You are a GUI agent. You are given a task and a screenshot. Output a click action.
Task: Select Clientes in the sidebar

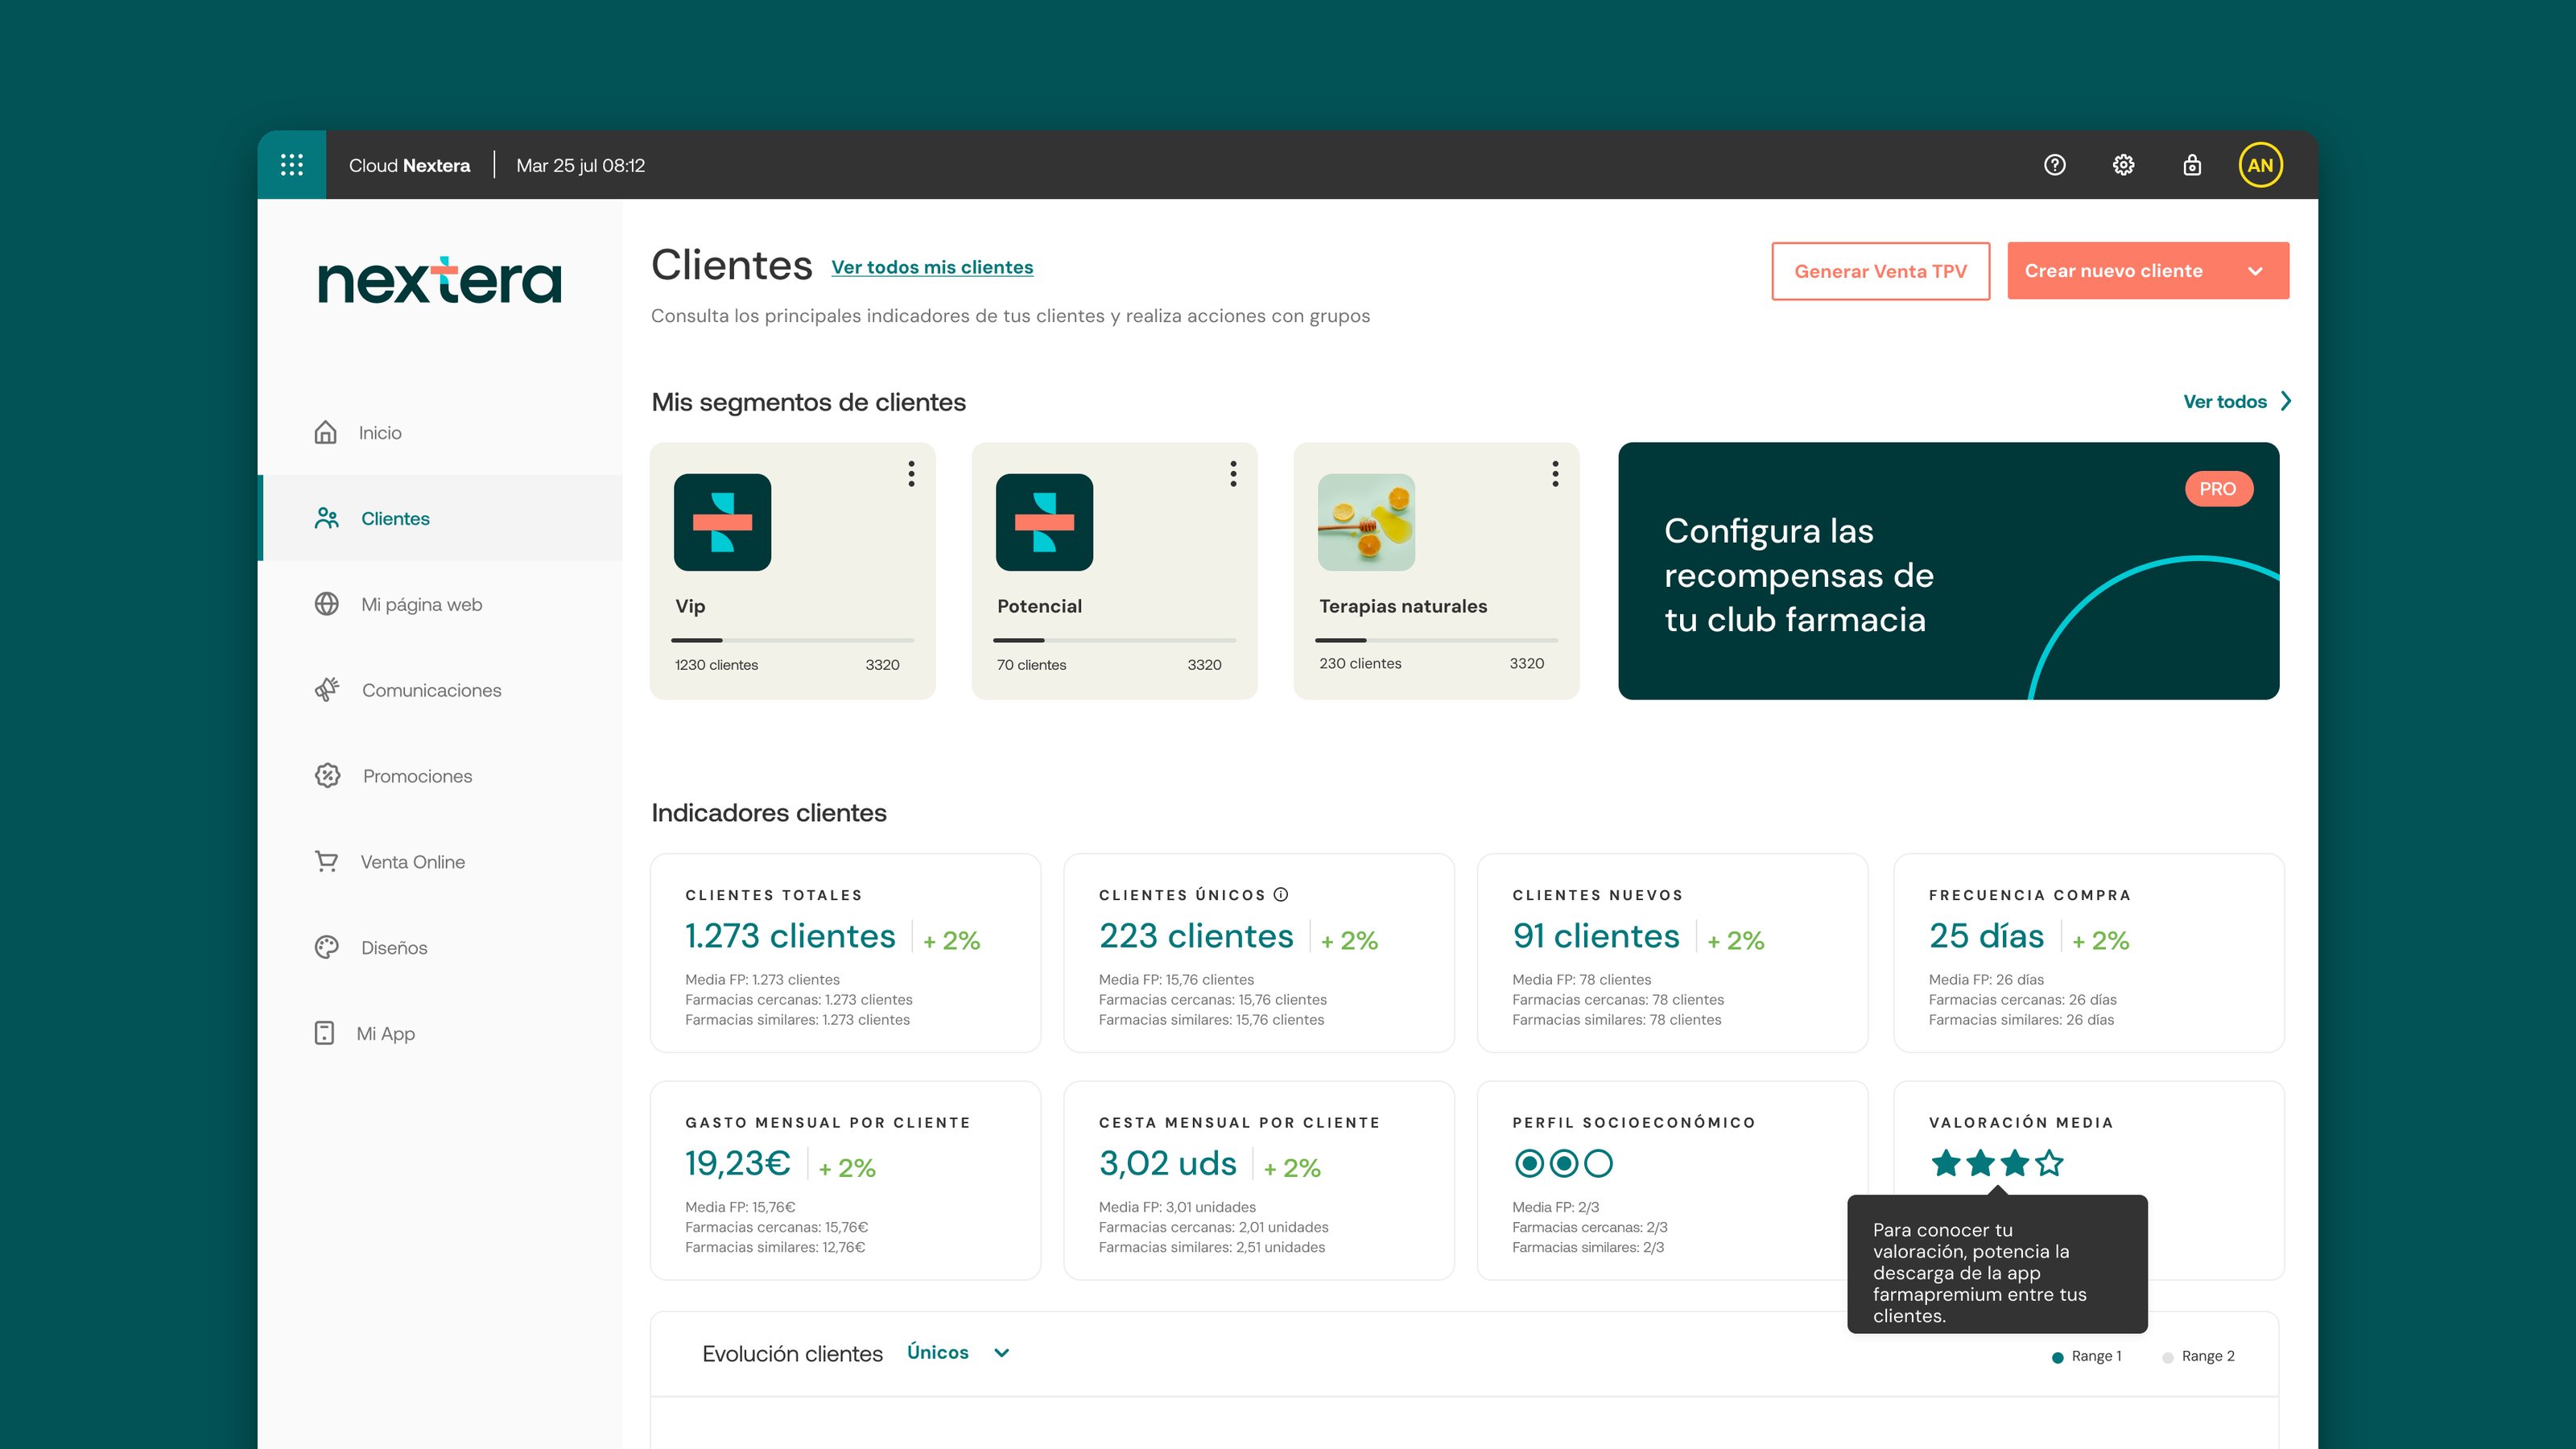coord(440,518)
